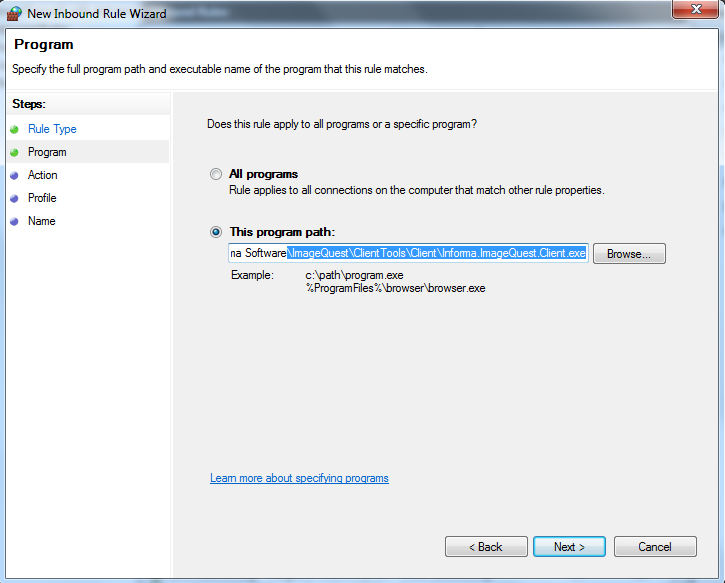The width and height of the screenshot is (725, 583).
Task: Cancel the New Inbound Rule Wizard
Action: click(x=655, y=547)
